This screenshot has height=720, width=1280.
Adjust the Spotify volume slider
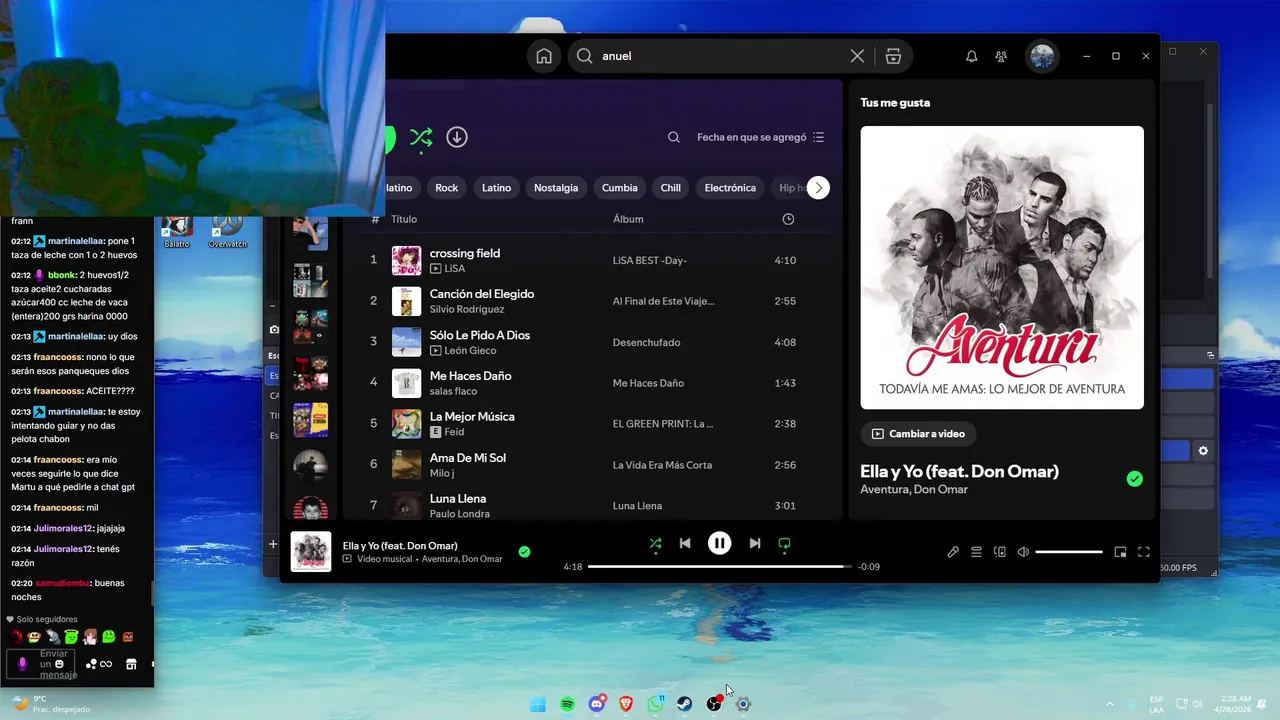(1069, 552)
